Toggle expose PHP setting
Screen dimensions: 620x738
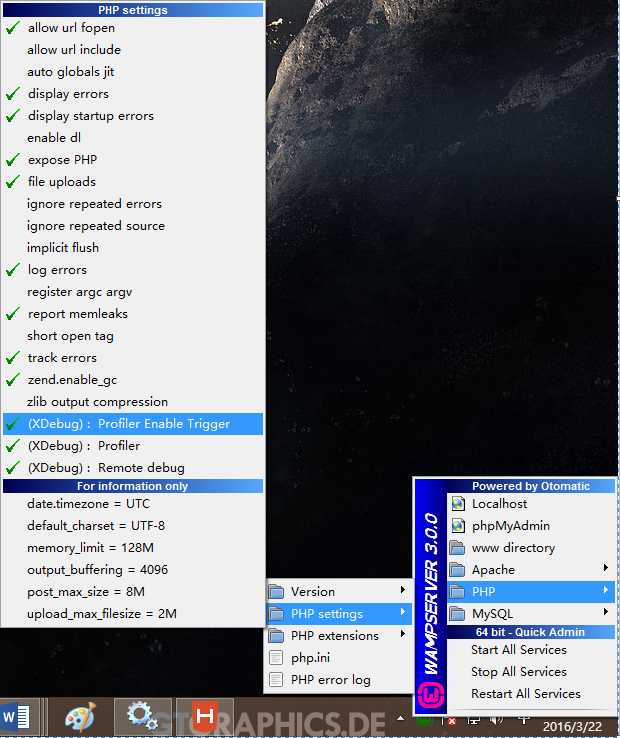pos(133,160)
